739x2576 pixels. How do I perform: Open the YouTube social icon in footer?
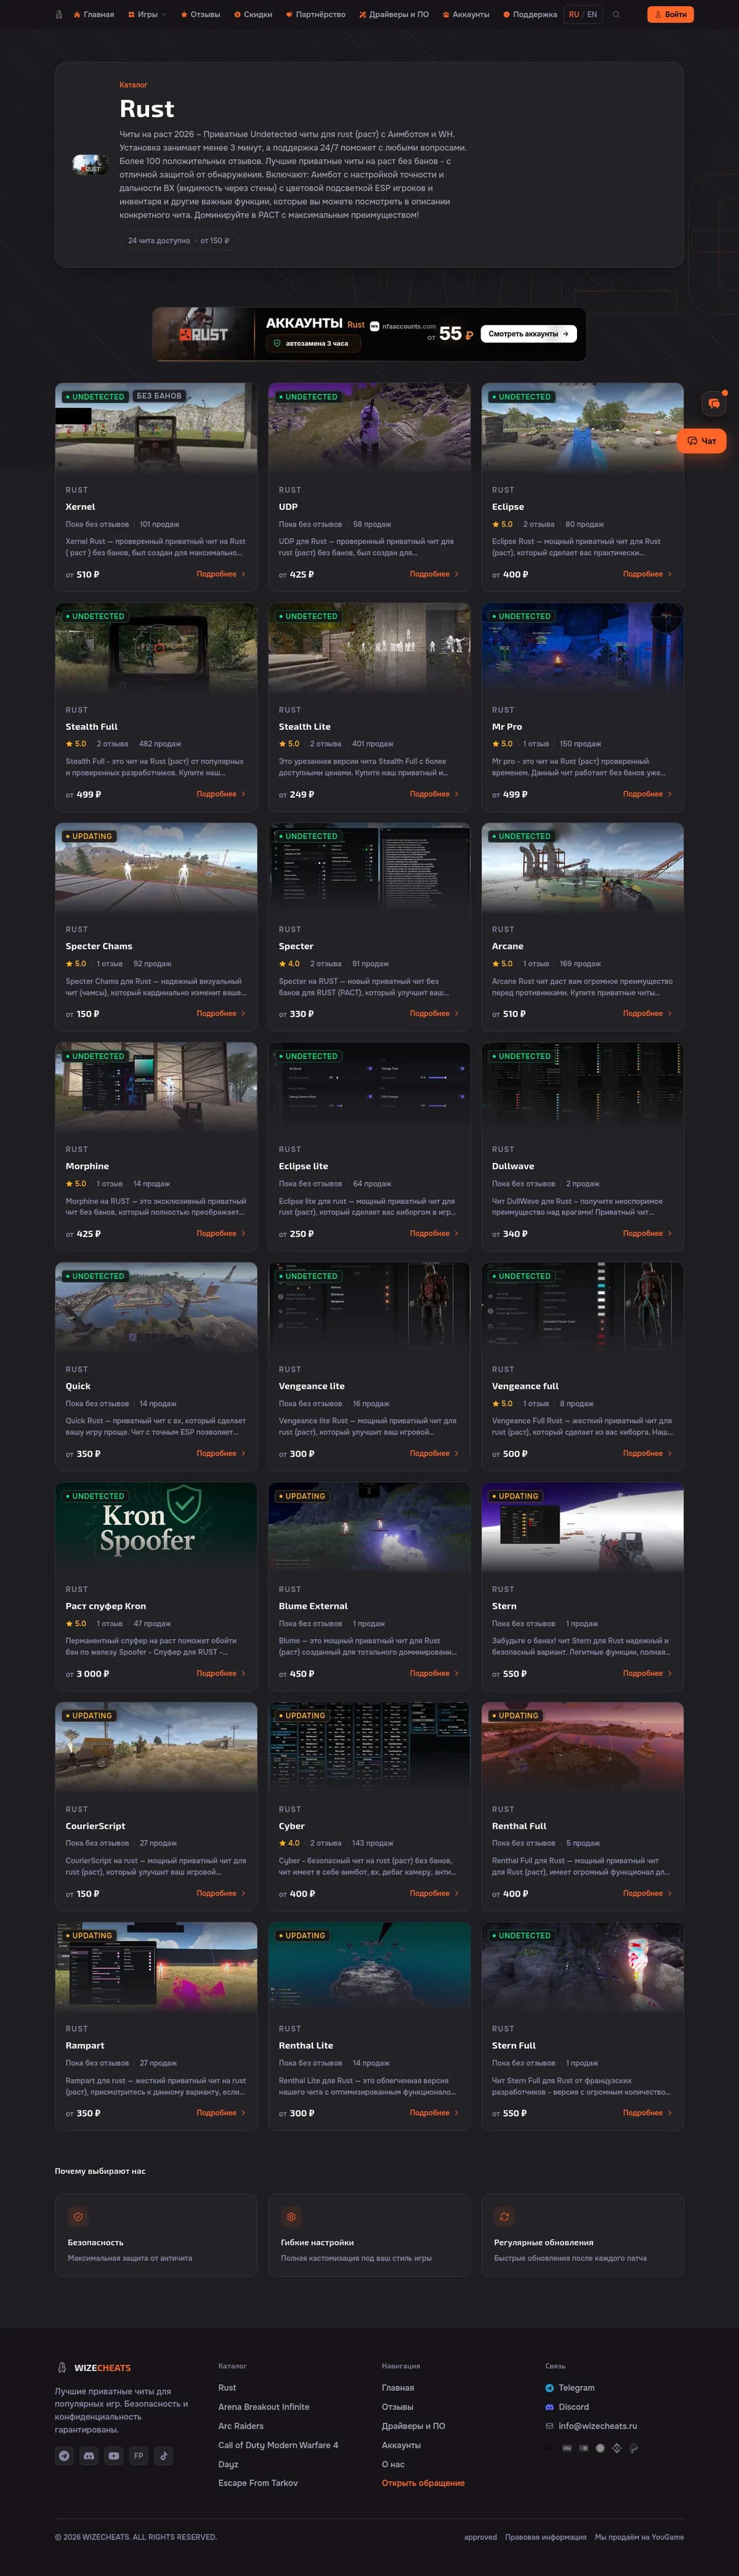click(114, 2455)
